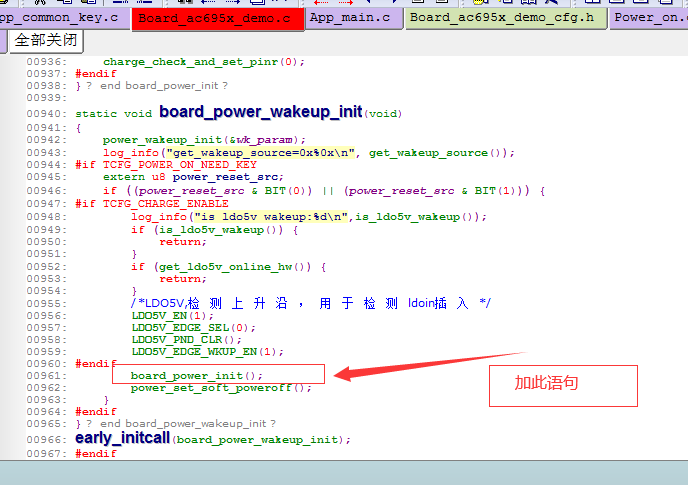
Task: Click line number 00946
Action: 47,191
